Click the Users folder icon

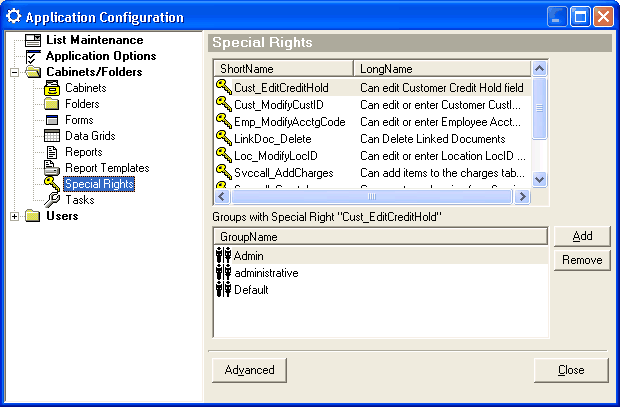(33, 216)
